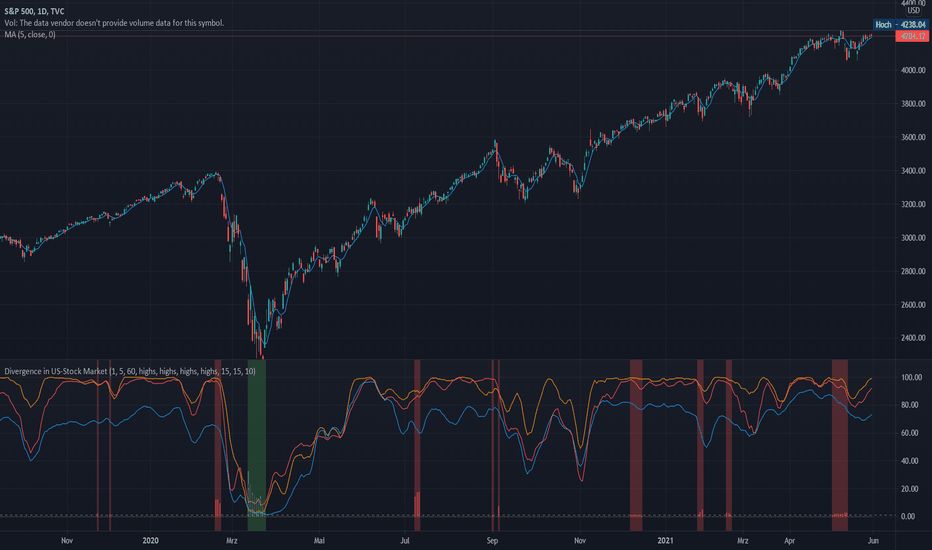
Task: Click the 2021 year label on time axis
Action: (x=665, y=540)
